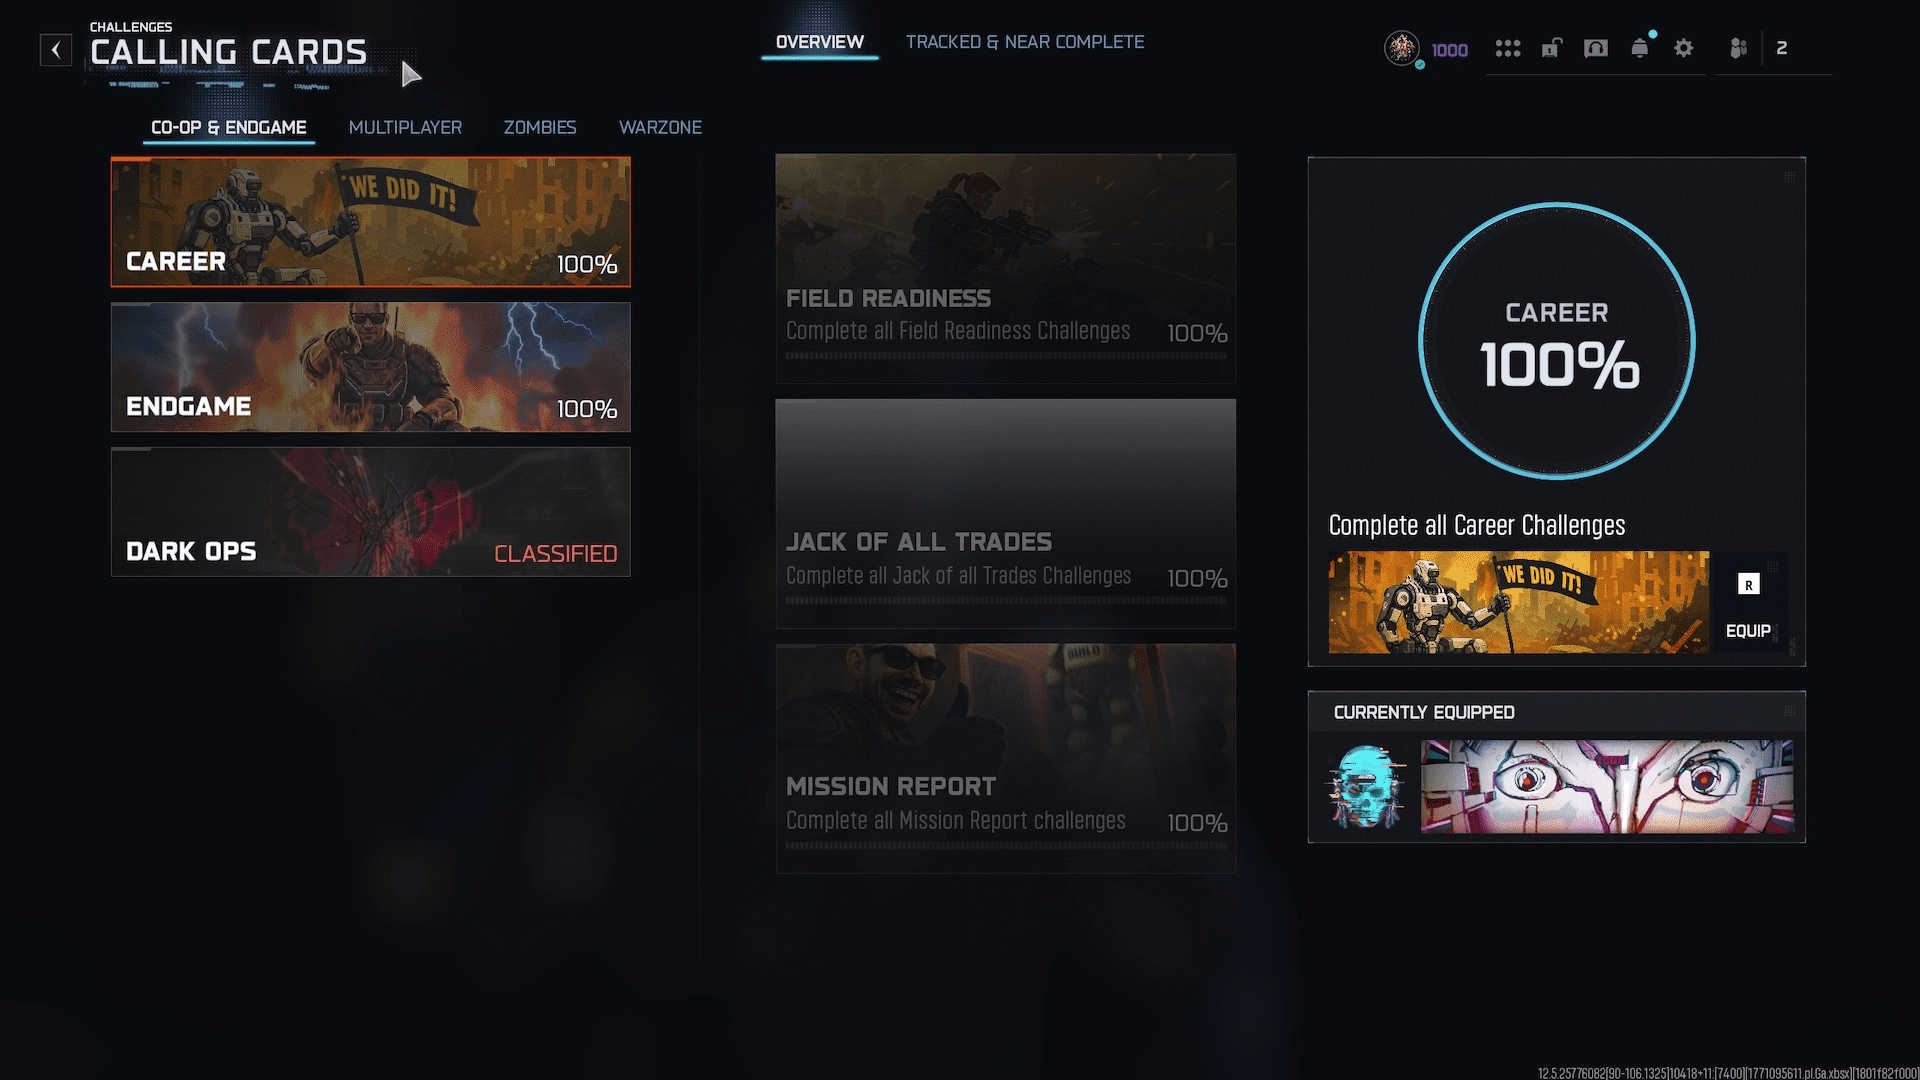Open the Field Readiness challenge card
This screenshot has width=1920, height=1080.
click(x=1005, y=268)
